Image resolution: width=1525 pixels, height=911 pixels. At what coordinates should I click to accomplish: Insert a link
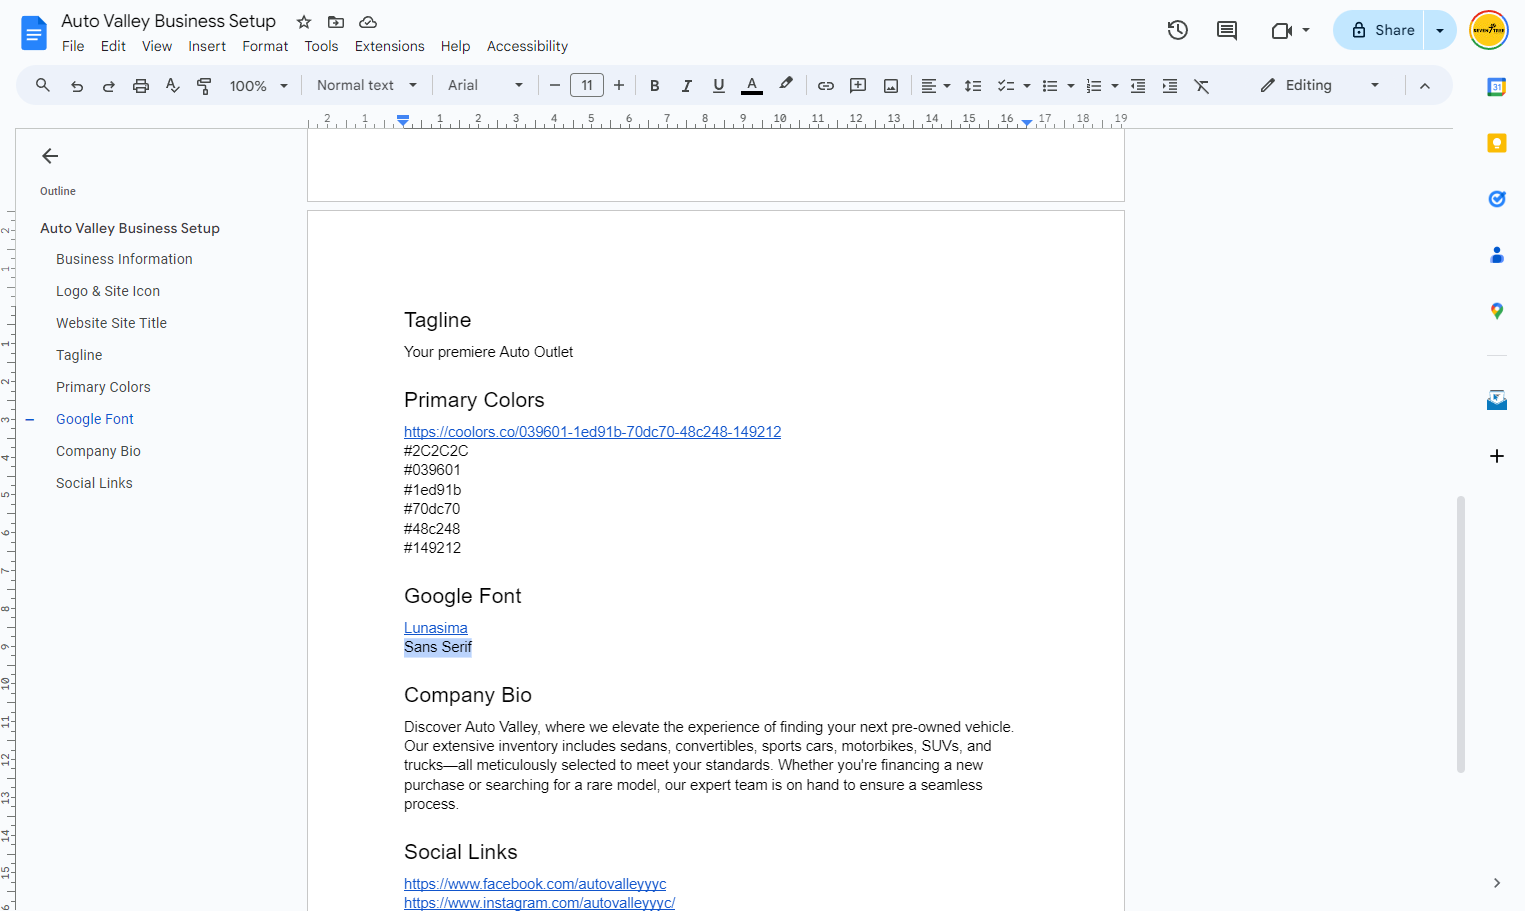(x=826, y=86)
